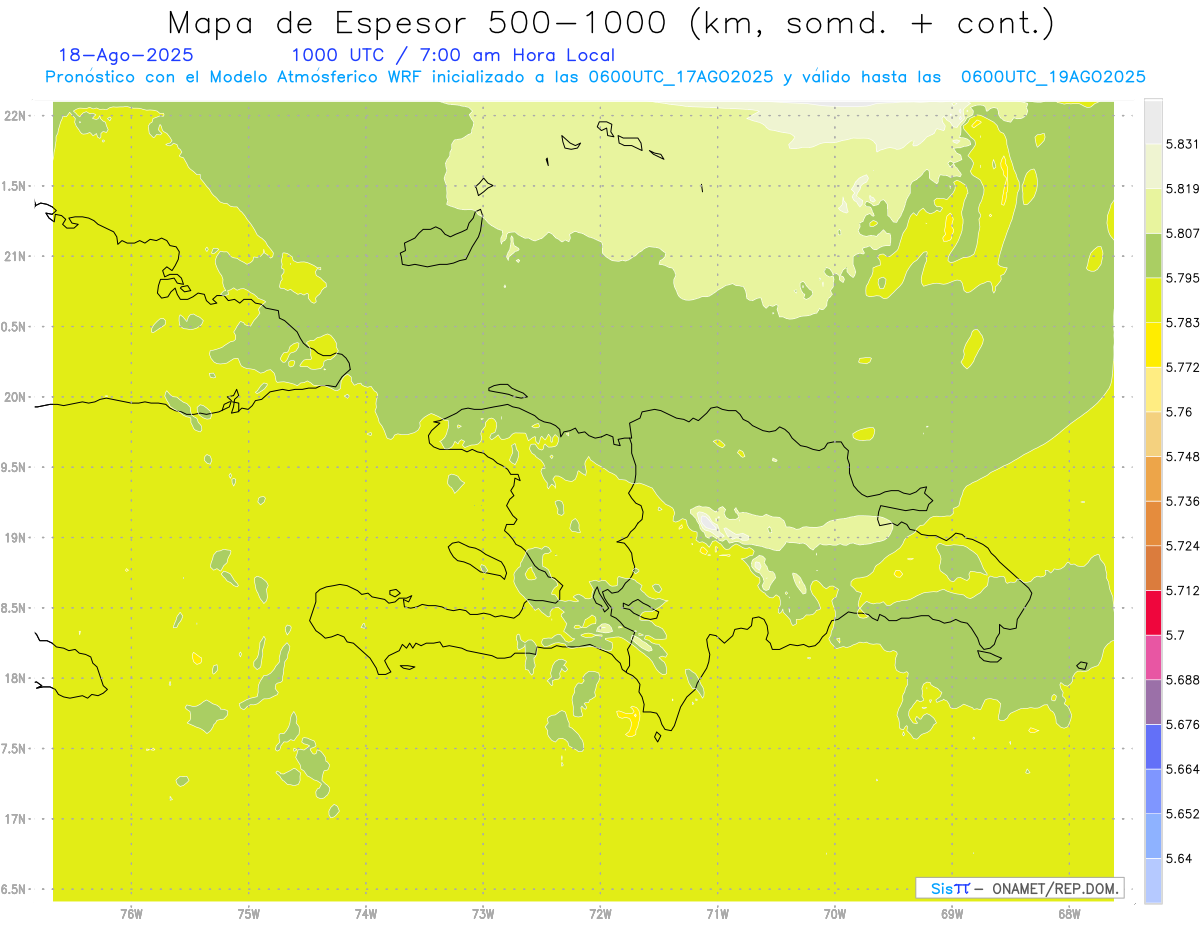Screen dimensions: 1200x927
Task: Select the 69W longitude label
Action: click(x=952, y=914)
